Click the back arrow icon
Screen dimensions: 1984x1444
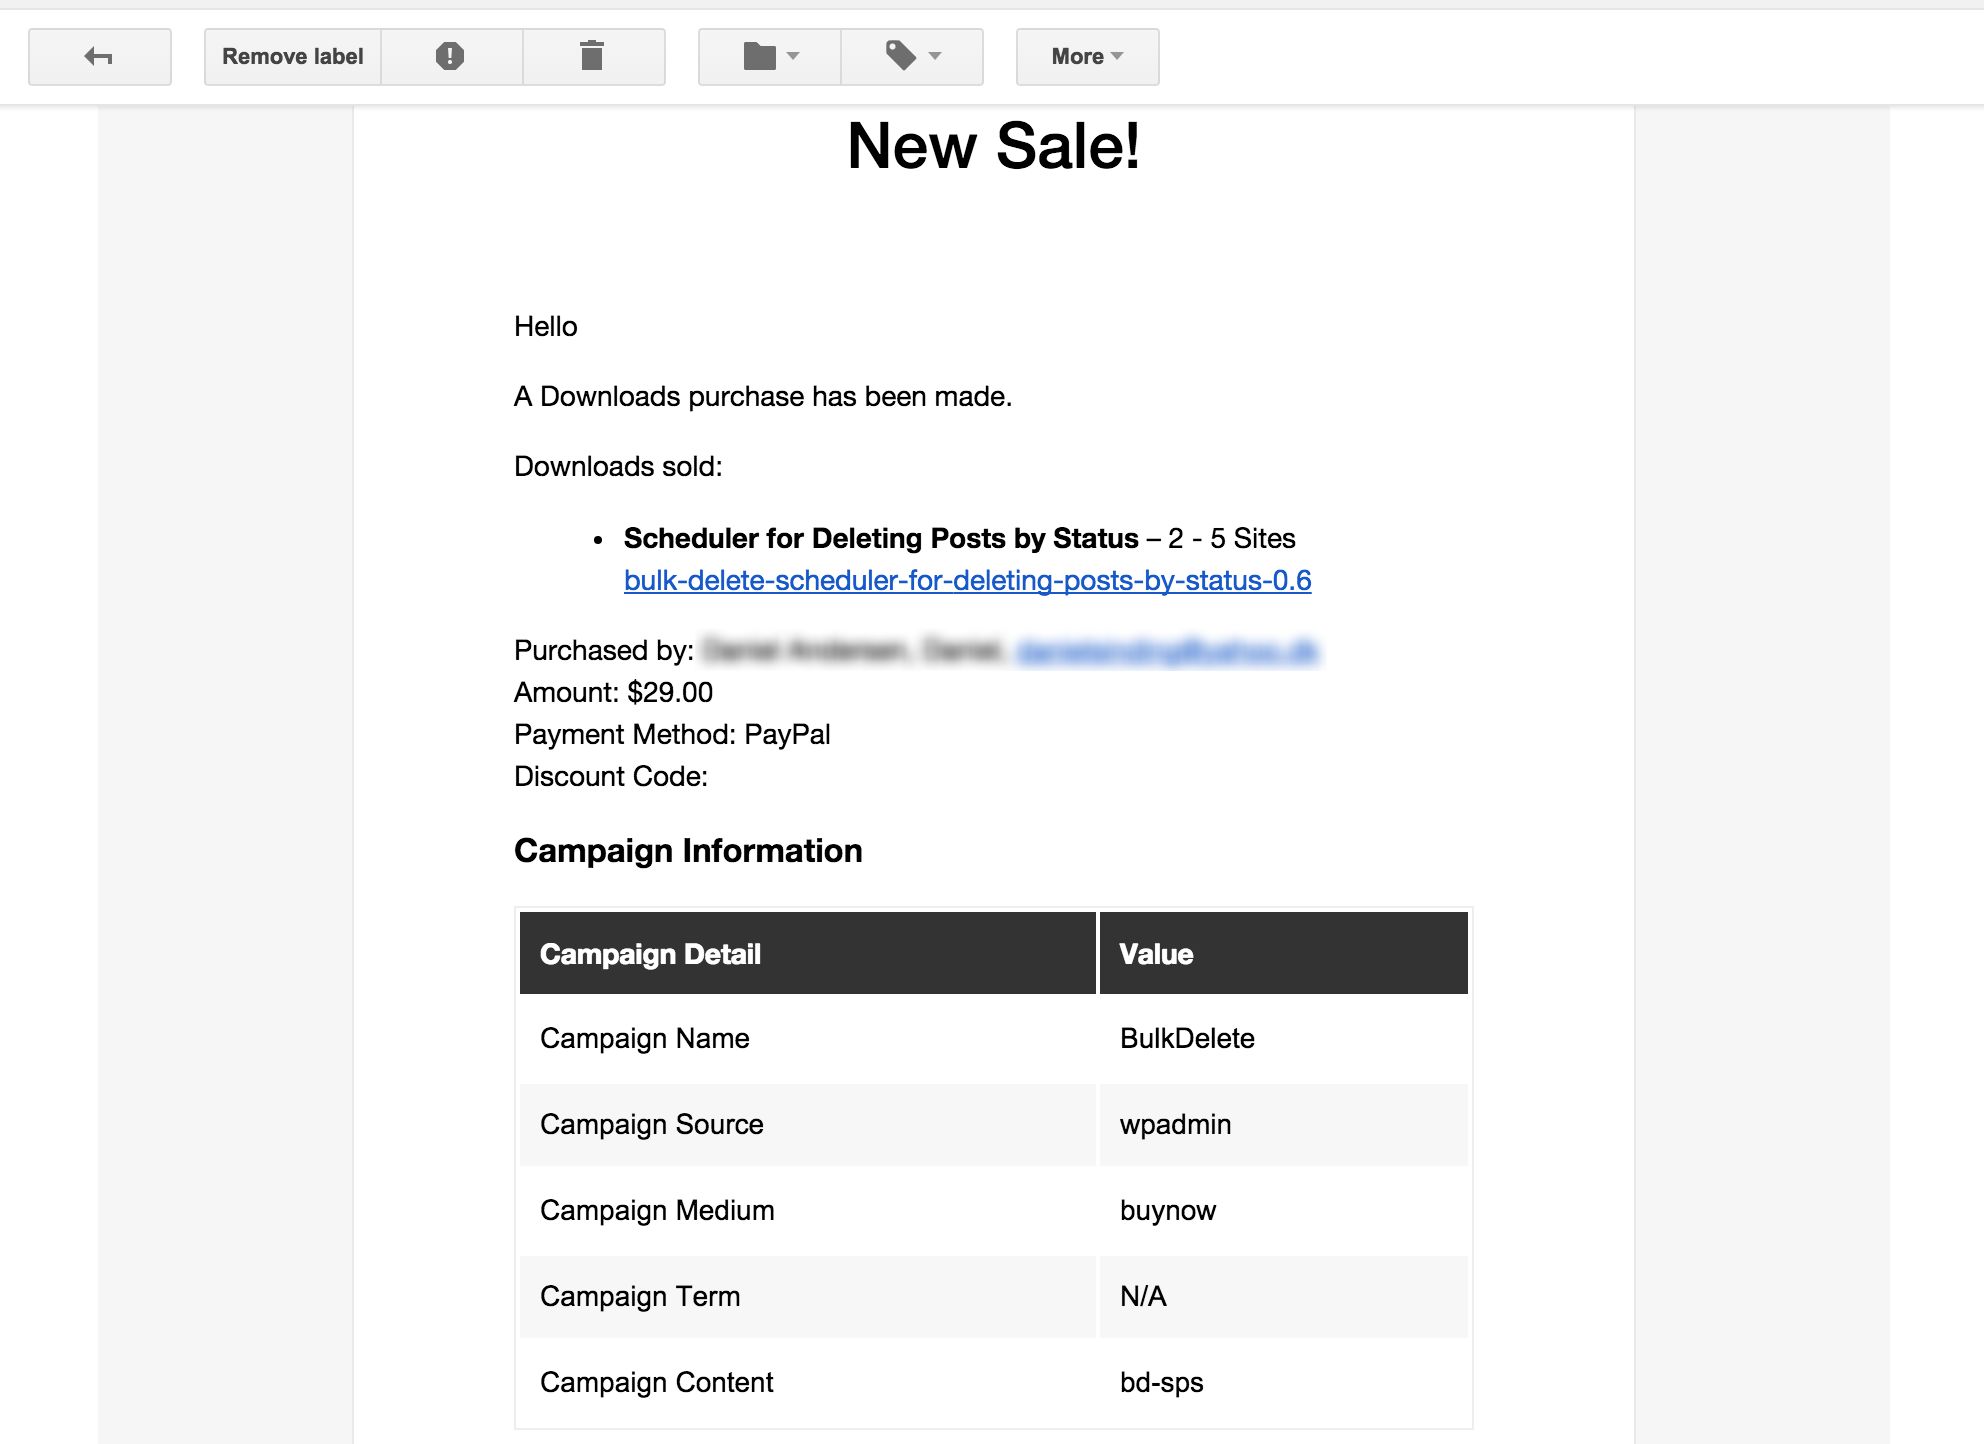coord(99,57)
